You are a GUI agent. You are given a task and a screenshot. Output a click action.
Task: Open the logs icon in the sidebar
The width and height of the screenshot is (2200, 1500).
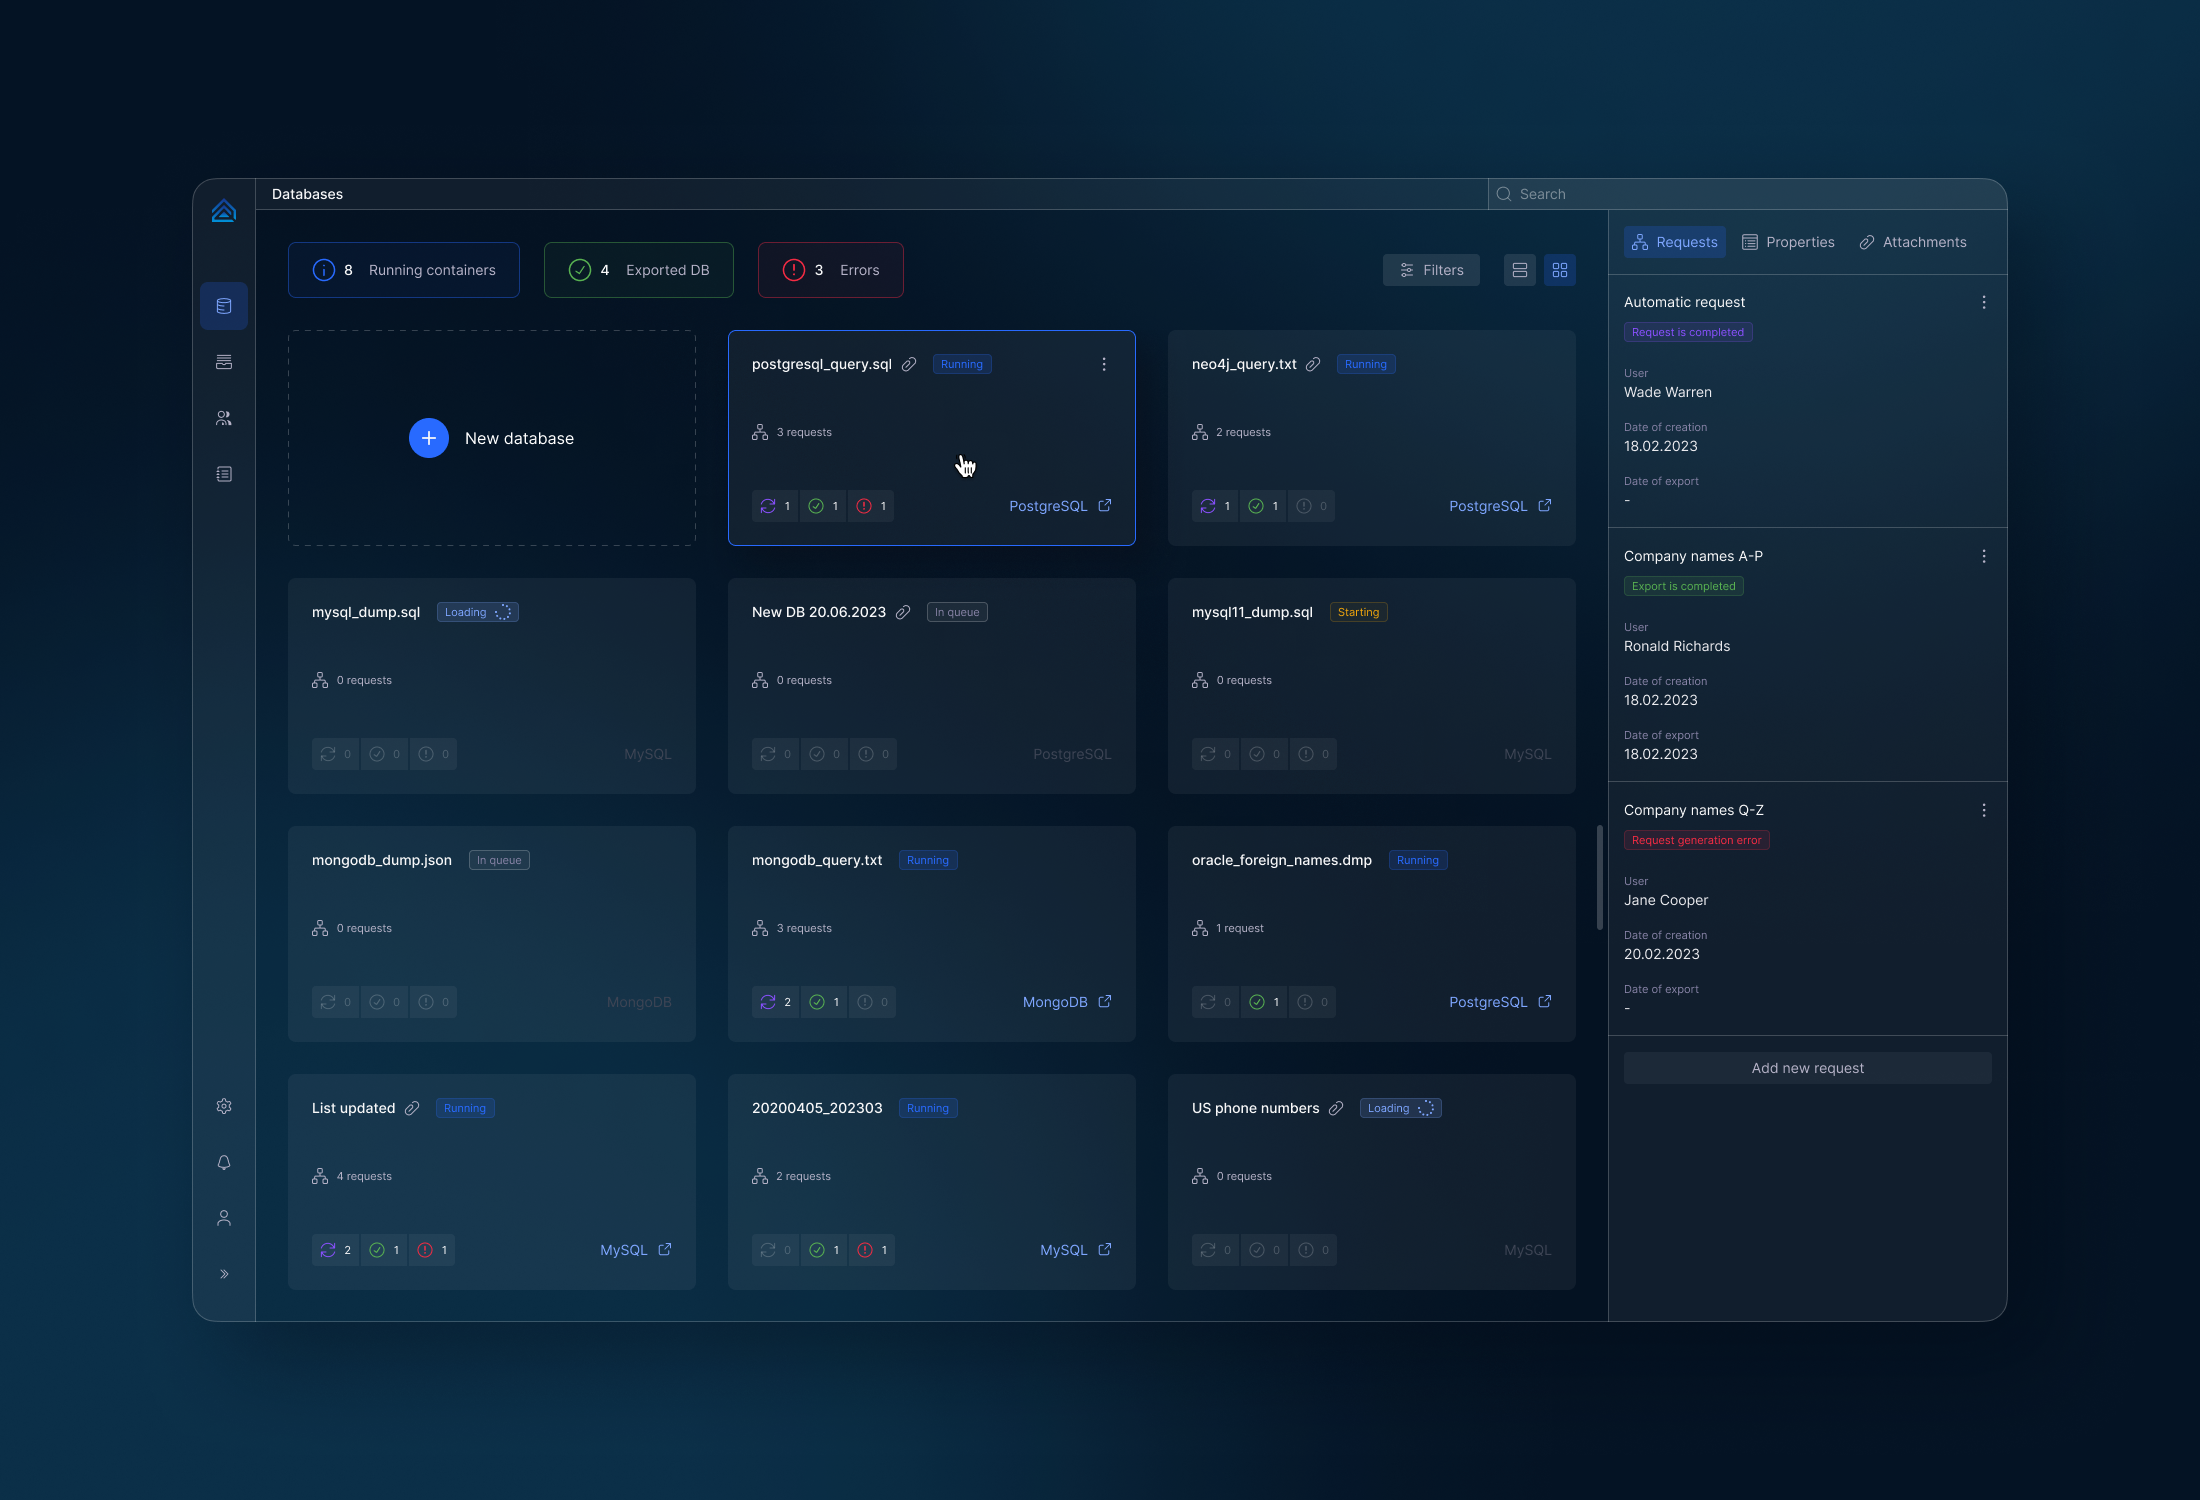pos(224,474)
